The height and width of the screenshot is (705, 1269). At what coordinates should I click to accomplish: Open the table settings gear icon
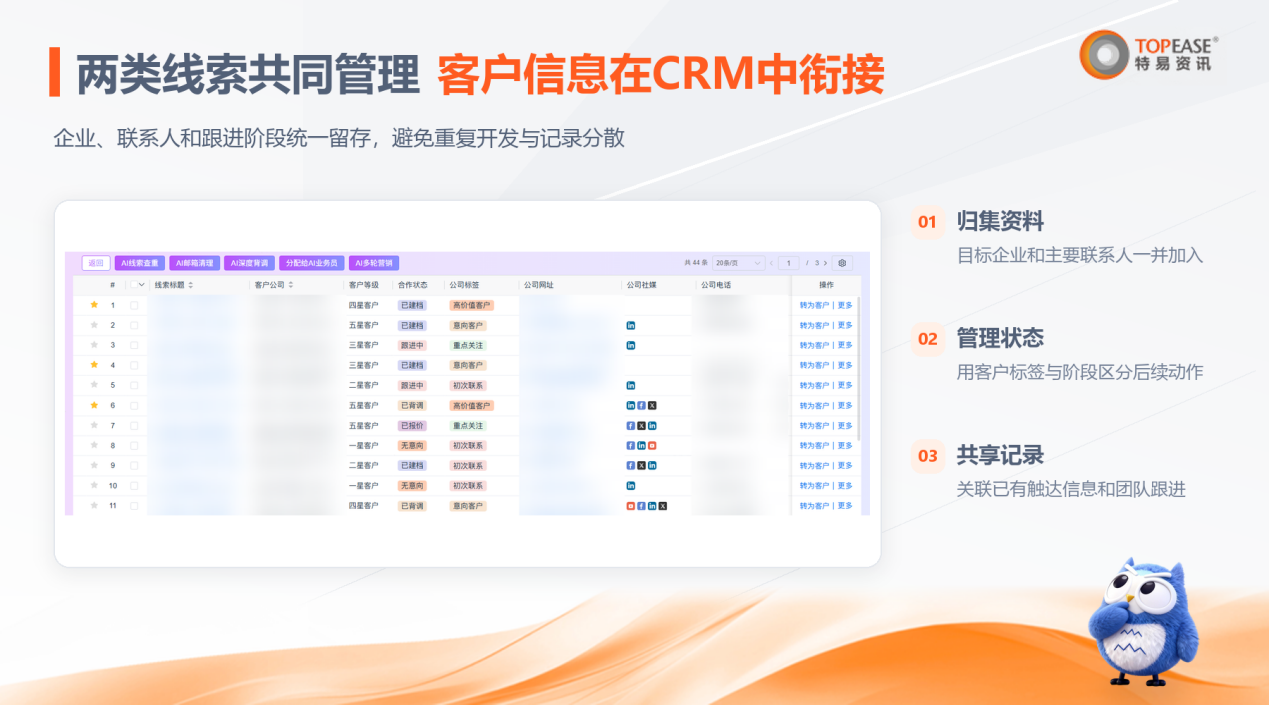842,263
